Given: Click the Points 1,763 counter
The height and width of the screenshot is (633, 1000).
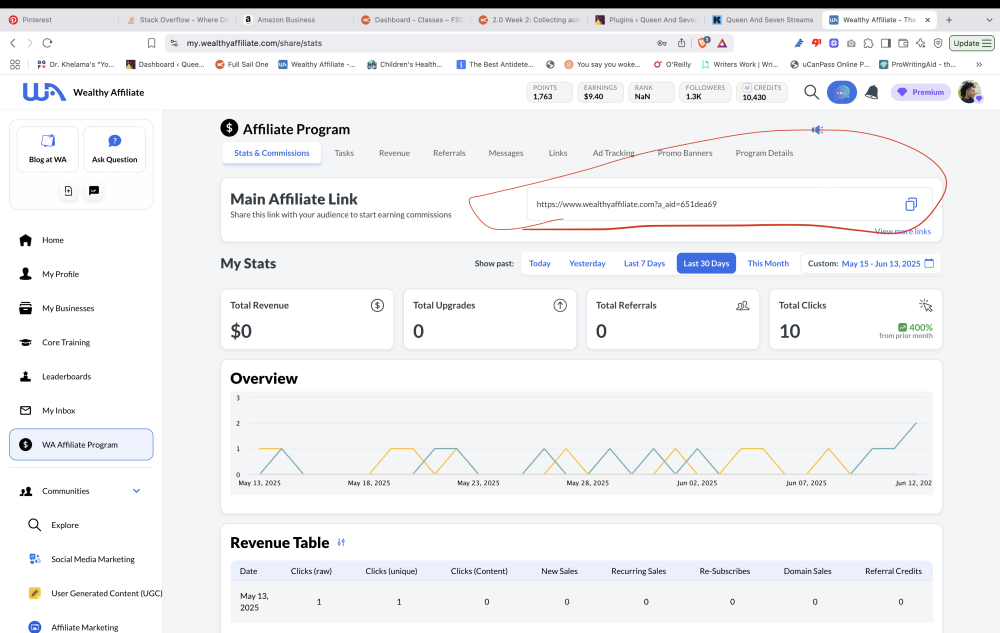Looking at the screenshot, I should click(x=549, y=92).
